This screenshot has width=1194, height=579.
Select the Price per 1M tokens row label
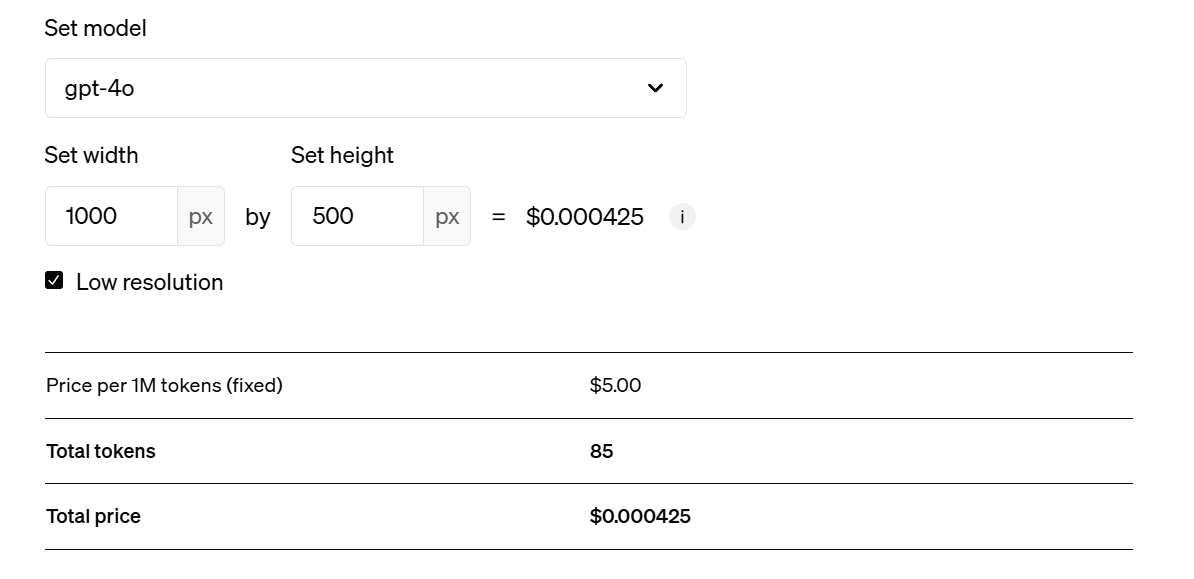164,385
